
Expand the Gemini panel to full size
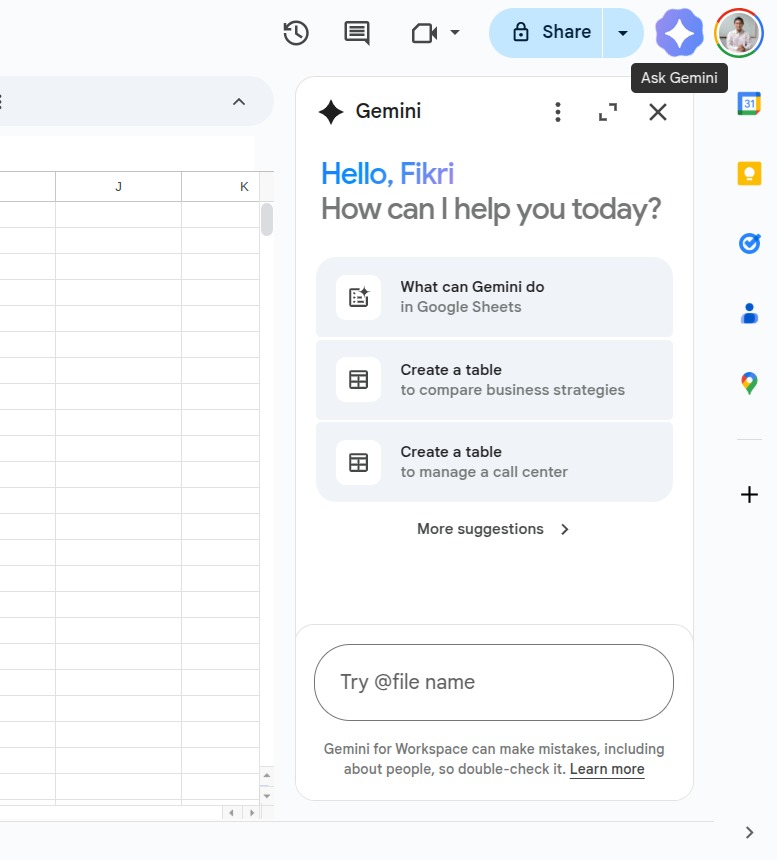pyautogui.click(x=608, y=112)
